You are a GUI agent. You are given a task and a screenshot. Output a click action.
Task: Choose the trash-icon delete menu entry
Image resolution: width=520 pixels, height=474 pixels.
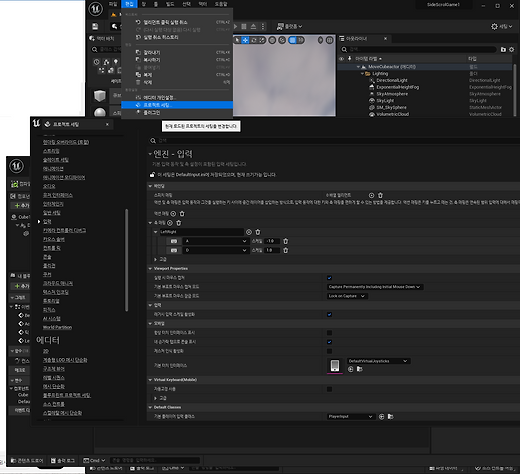click(x=177, y=82)
